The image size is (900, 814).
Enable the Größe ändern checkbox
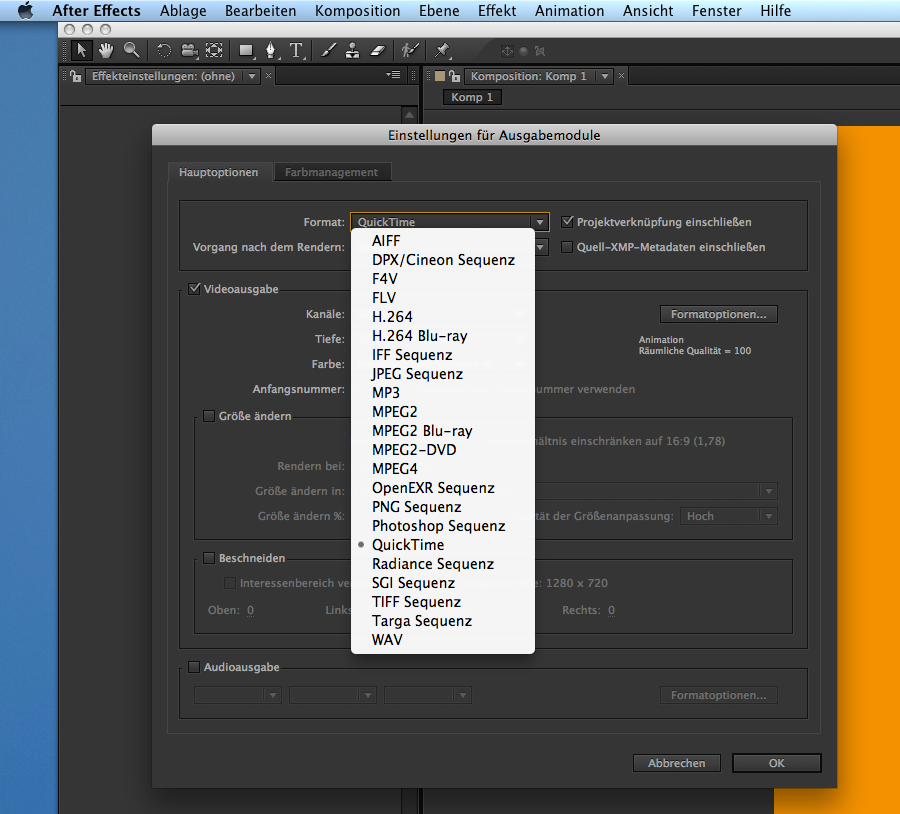click(x=209, y=416)
